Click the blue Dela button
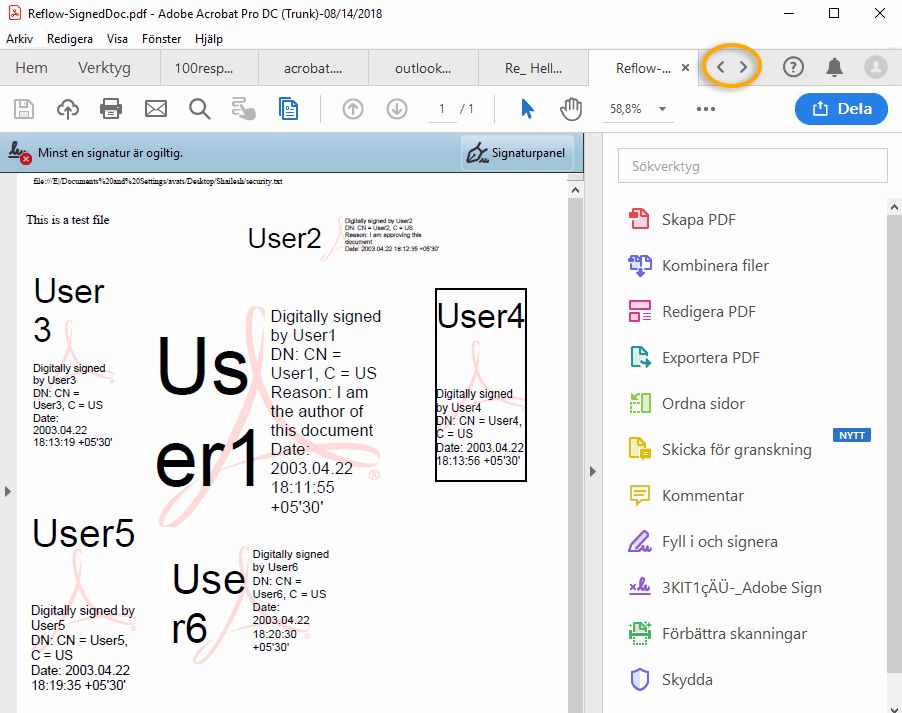 [x=841, y=108]
